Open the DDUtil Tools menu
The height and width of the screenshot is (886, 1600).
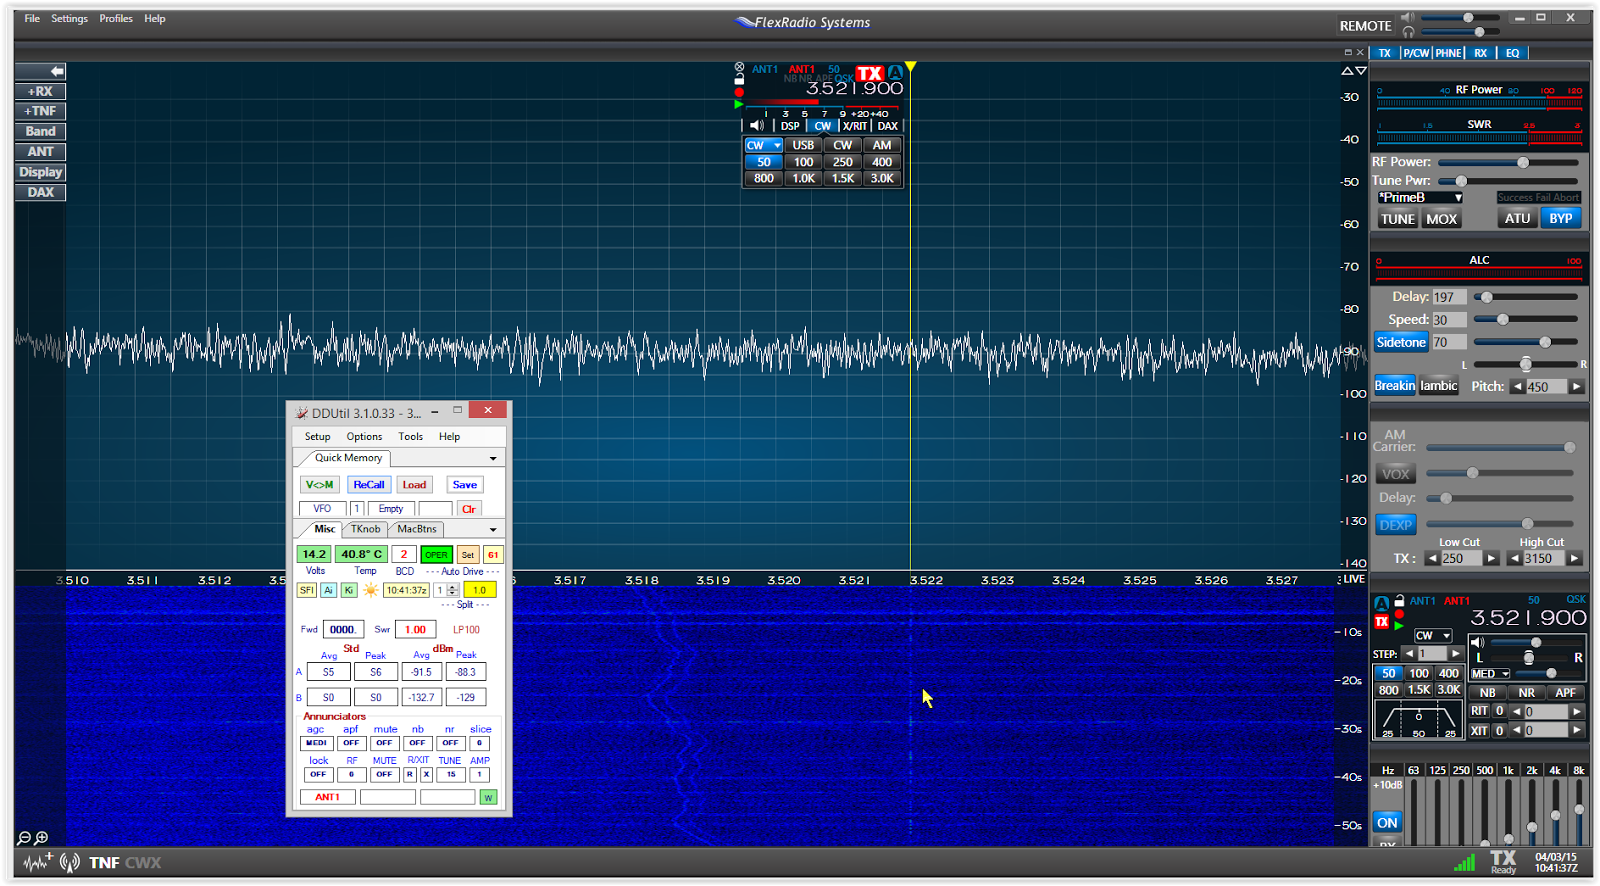pyautogui.click(x=410, y=437)
